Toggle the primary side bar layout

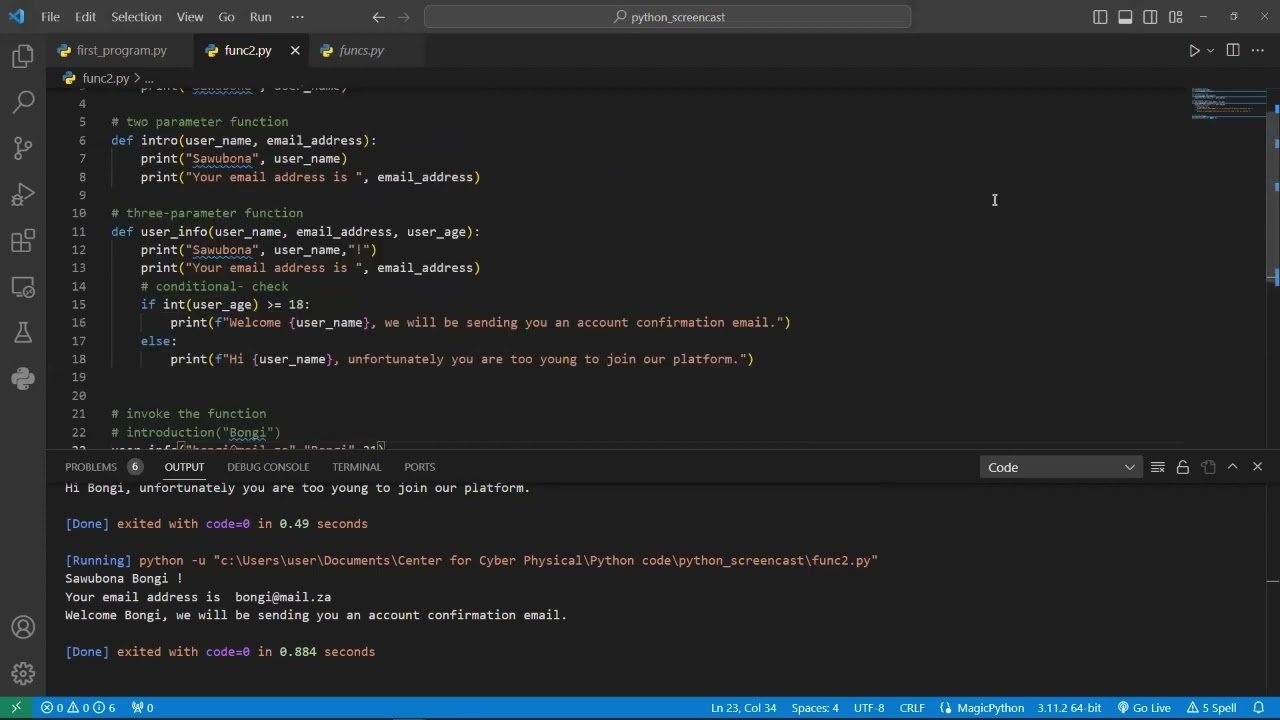(x=1100, y=17)
